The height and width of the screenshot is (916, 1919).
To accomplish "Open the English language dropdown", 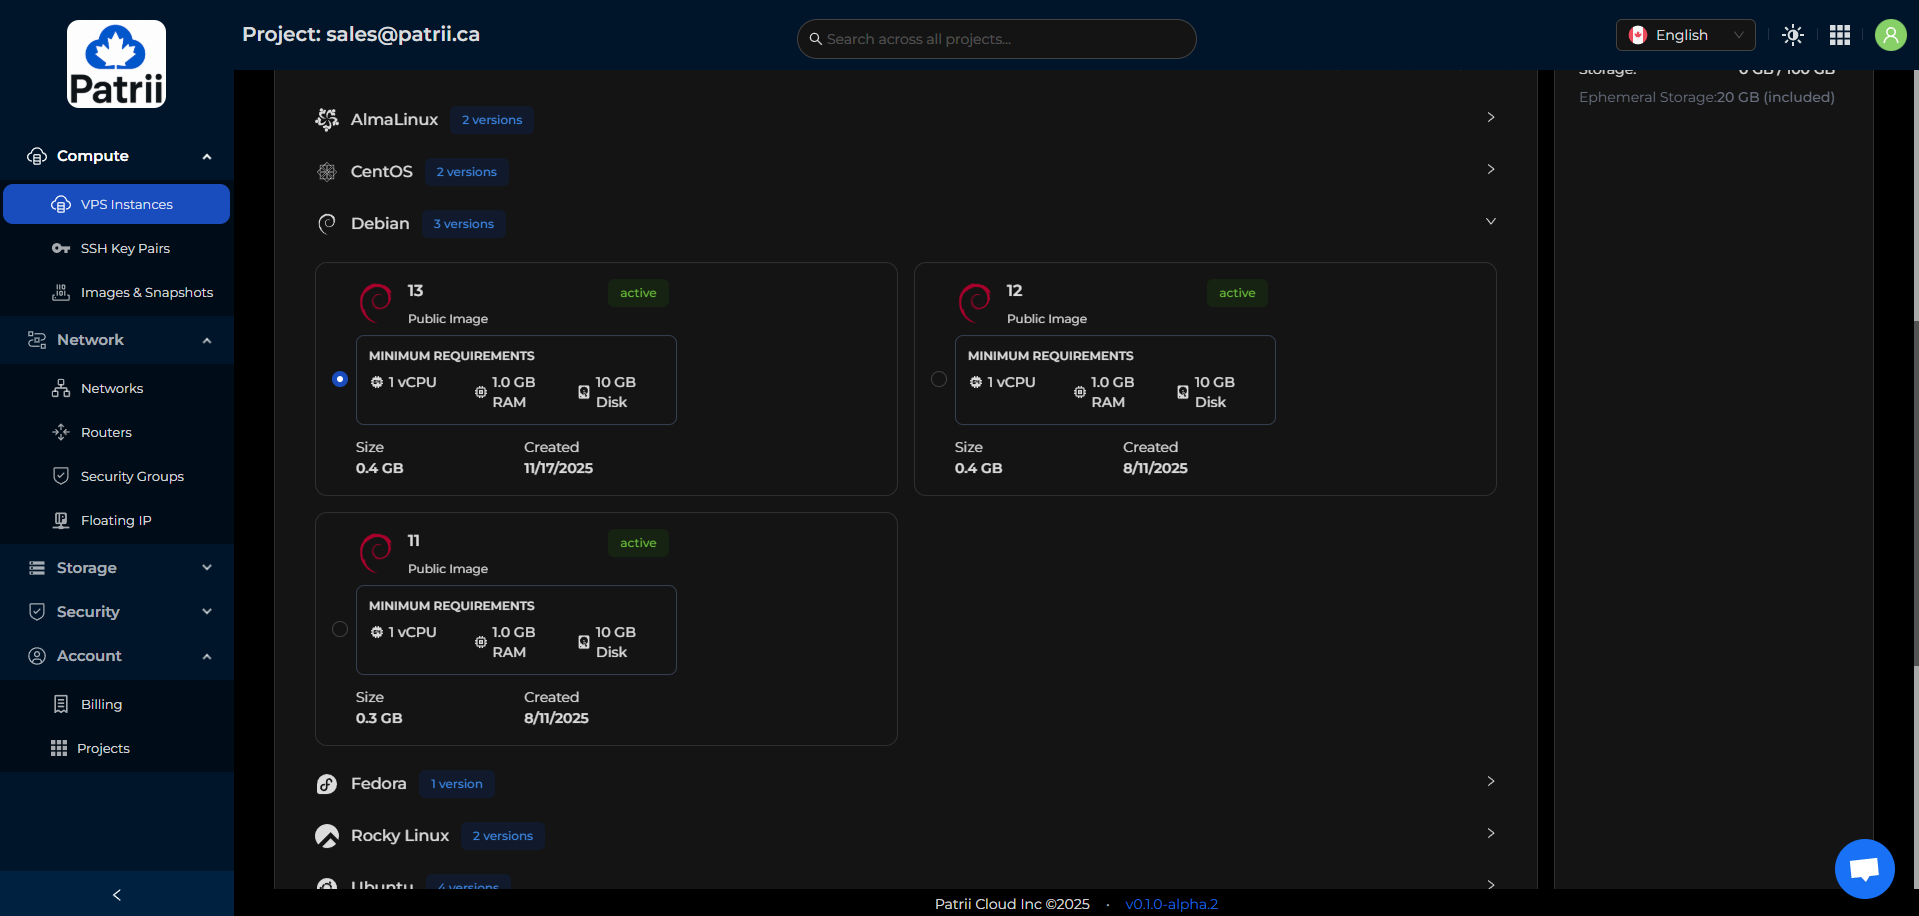I will click(1685, 35).
